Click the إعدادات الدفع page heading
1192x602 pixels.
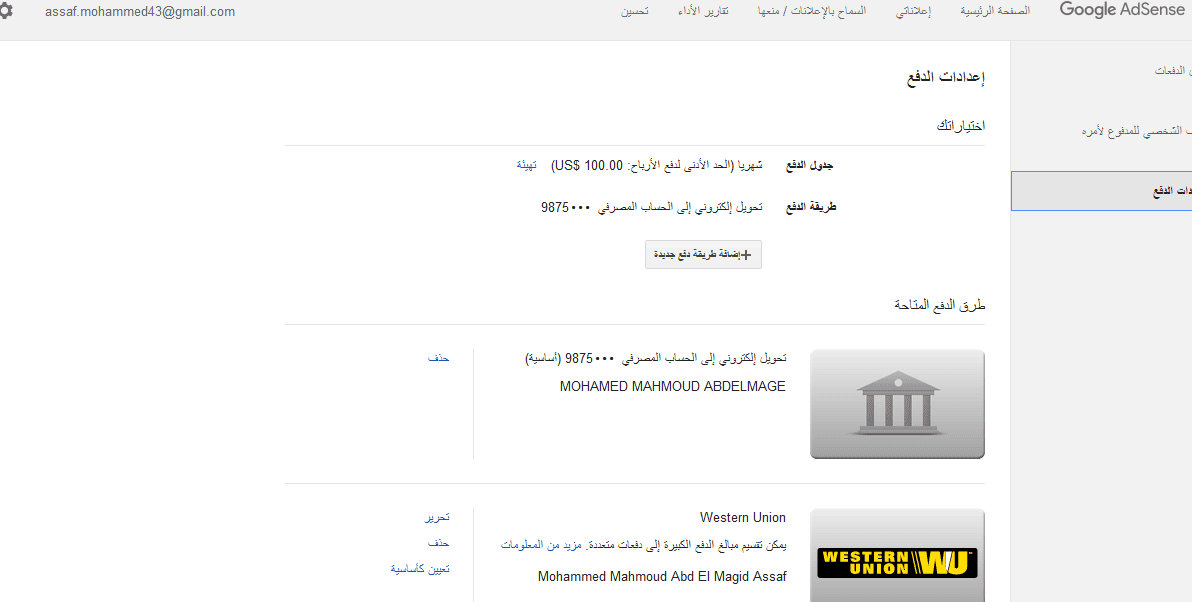click(x=946, y=77)
